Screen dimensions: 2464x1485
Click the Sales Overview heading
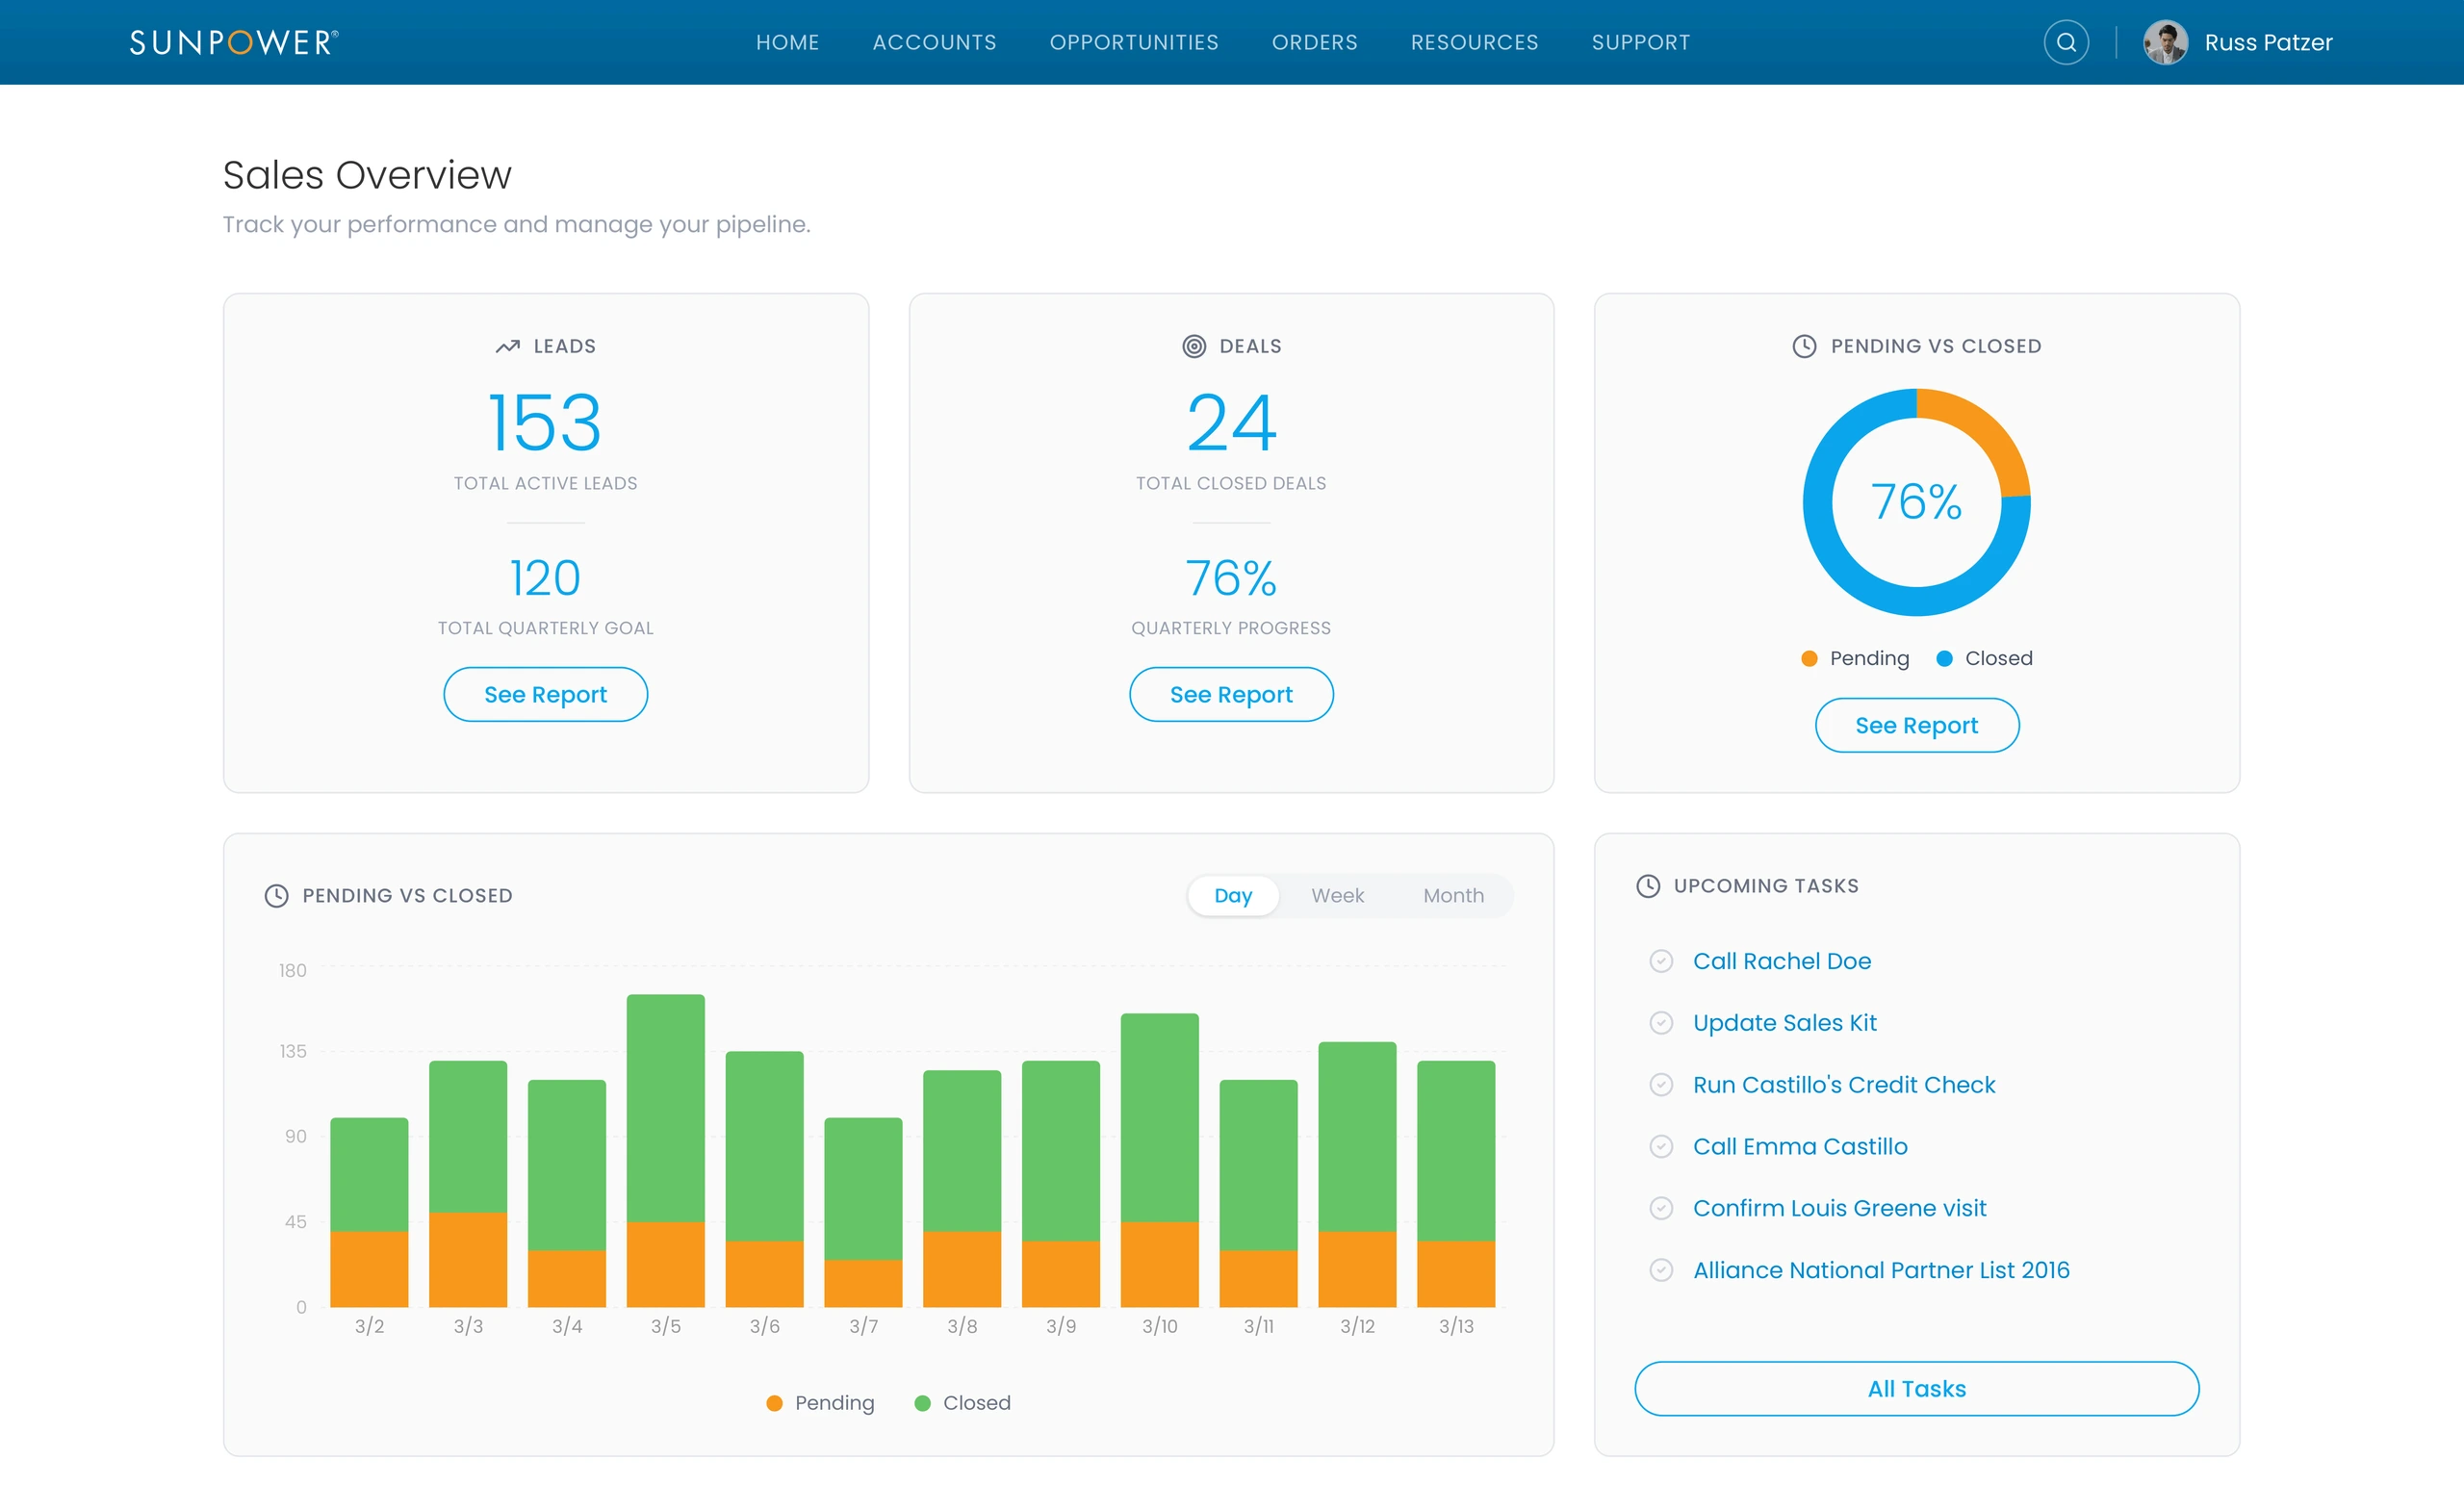[x=367, y=175]
